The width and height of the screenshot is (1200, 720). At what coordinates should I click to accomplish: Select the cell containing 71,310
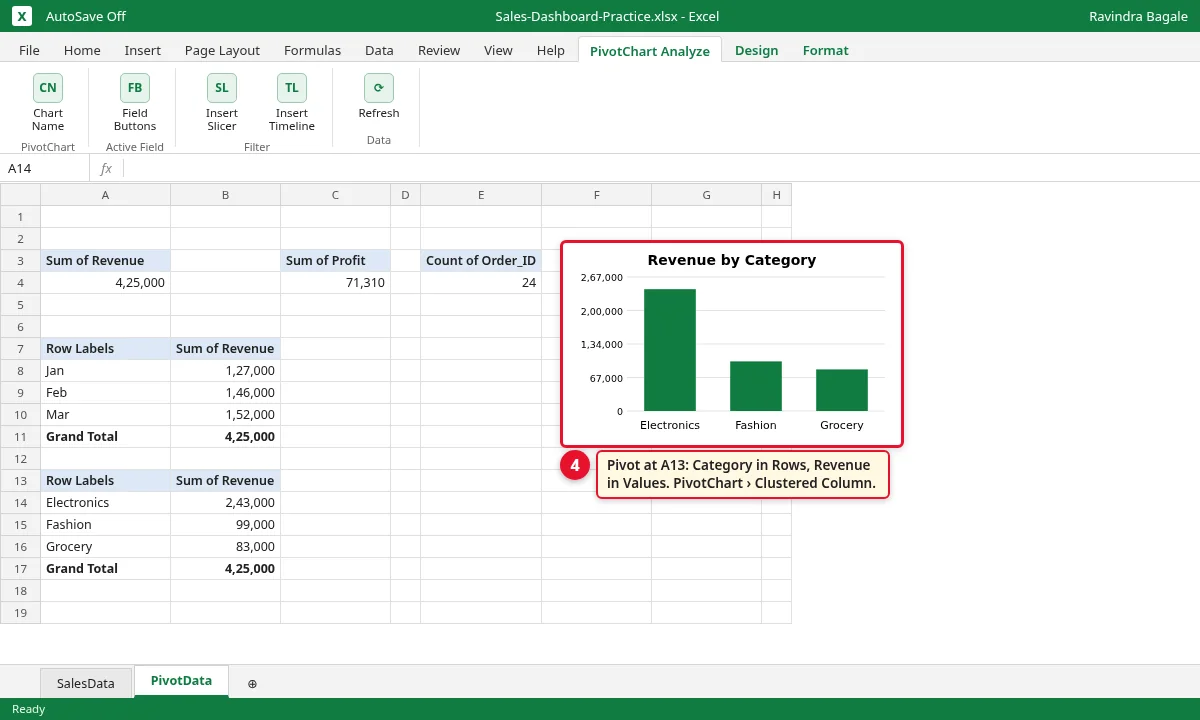(x=336, y=283)
